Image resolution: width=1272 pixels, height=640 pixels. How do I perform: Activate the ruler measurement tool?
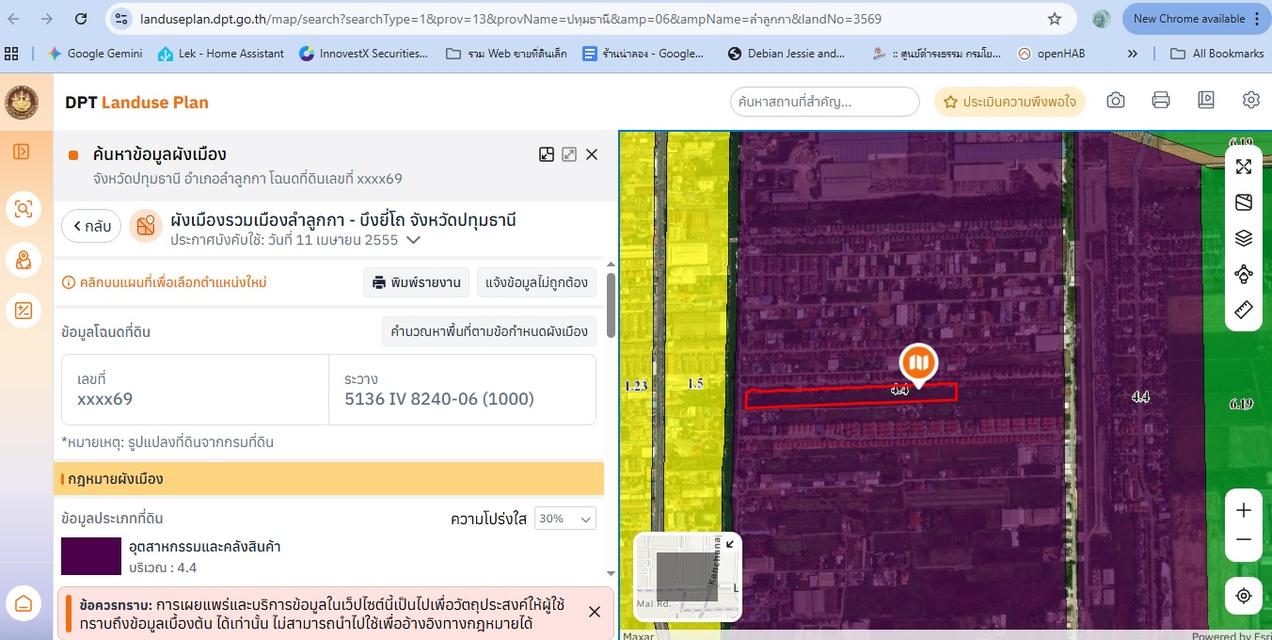coord(1244,310)
